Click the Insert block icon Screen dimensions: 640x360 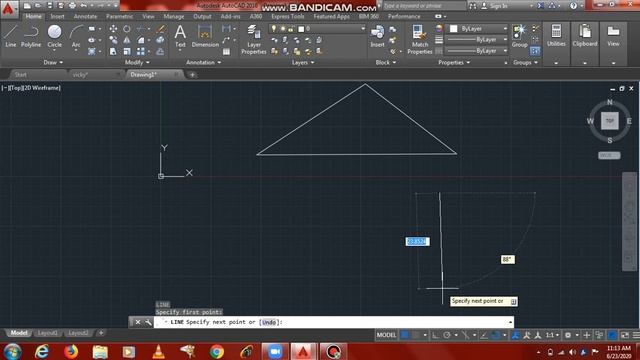[x=377, y=36]
